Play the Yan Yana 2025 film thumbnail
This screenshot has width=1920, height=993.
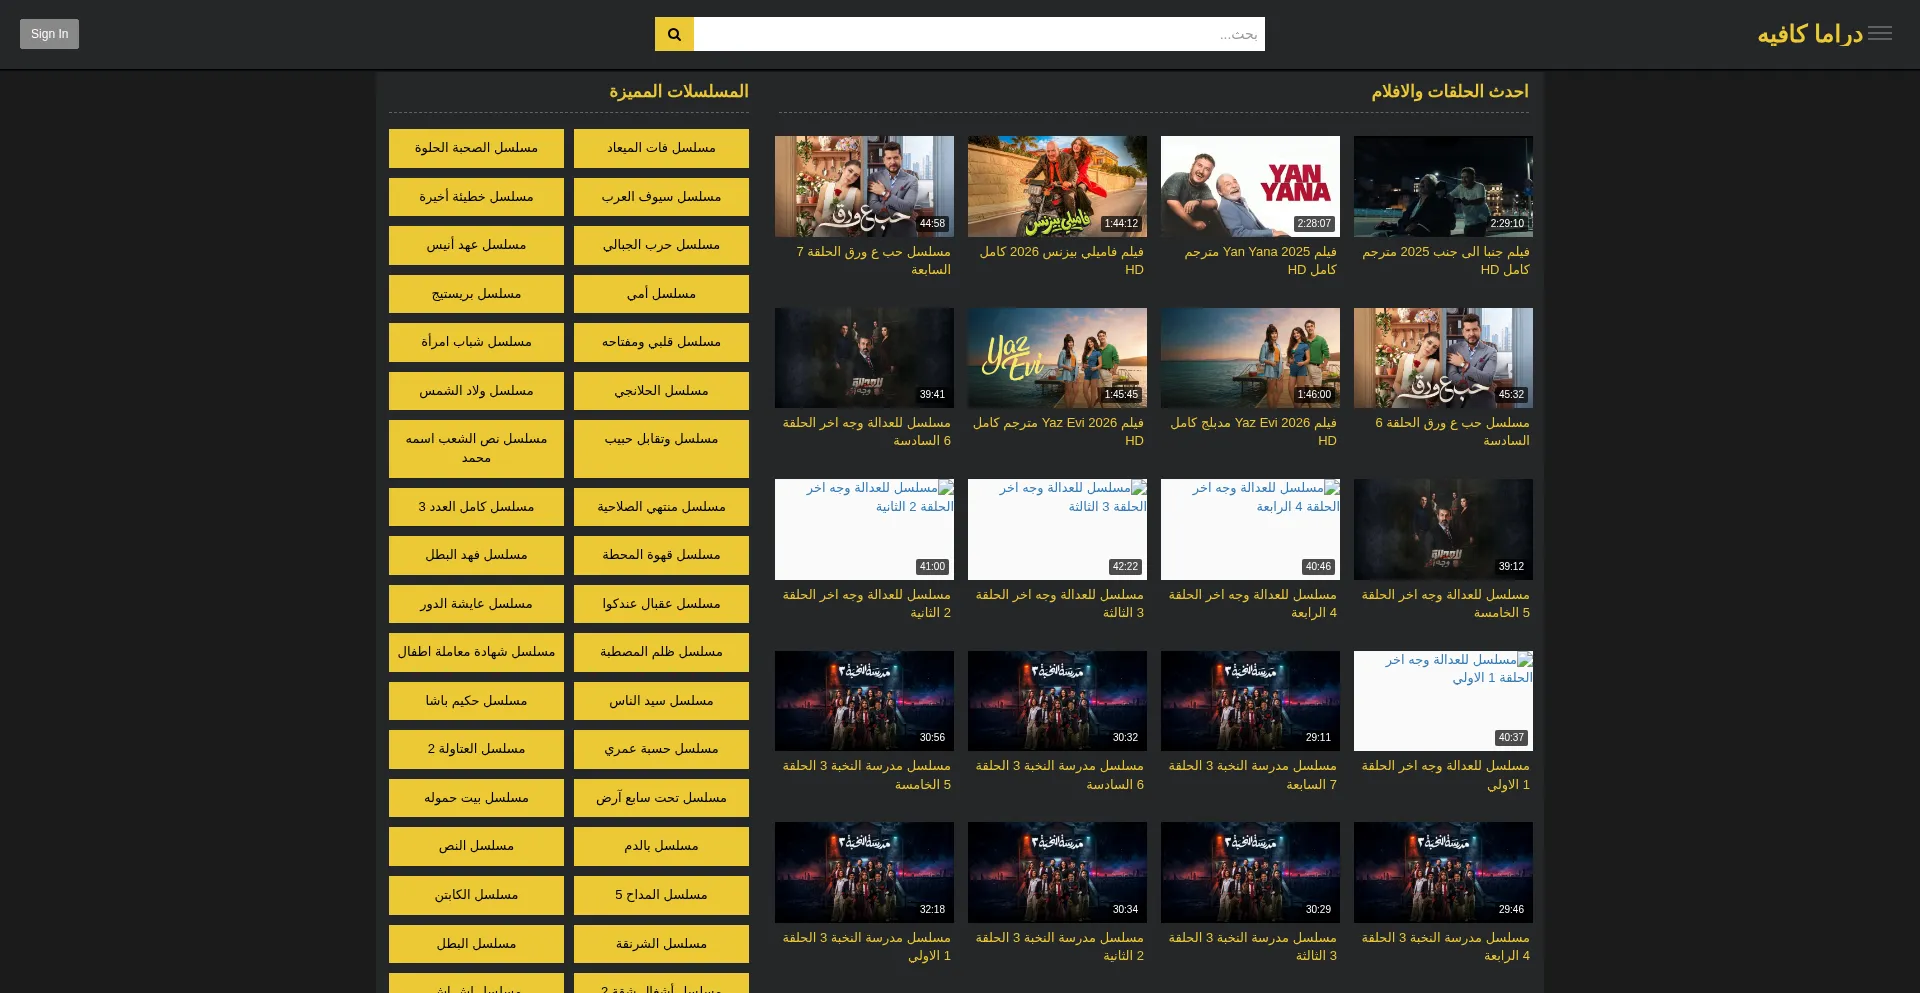pos(1250,186)
